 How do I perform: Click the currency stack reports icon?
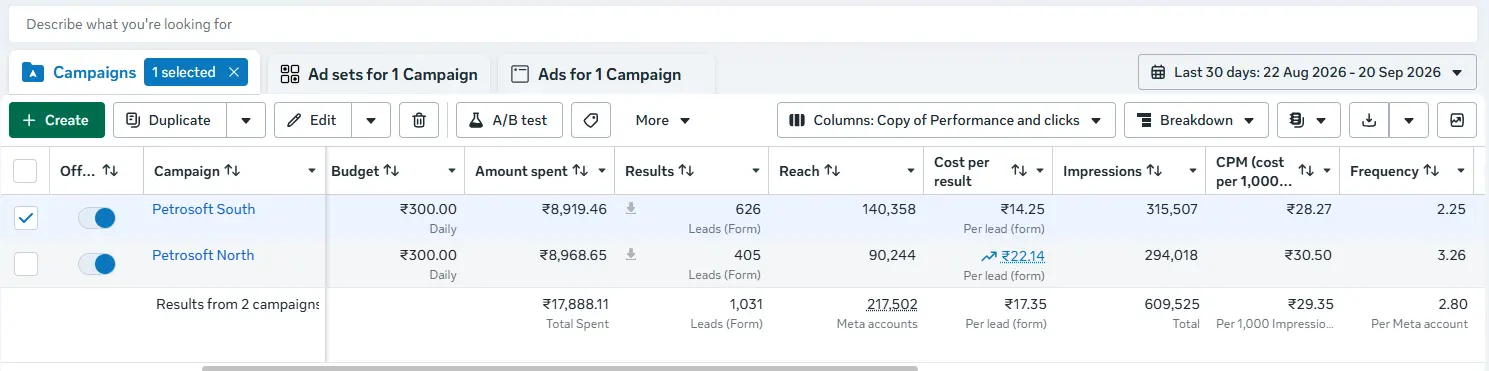(1308, 120)
